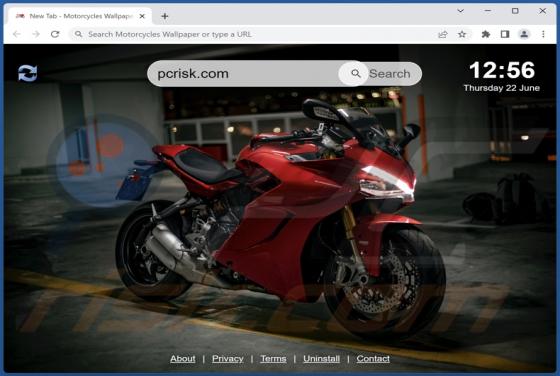This screenshot has height=376, width=560.
Task: Click the magnifier icon in address bar
Action: click(79, 34)
